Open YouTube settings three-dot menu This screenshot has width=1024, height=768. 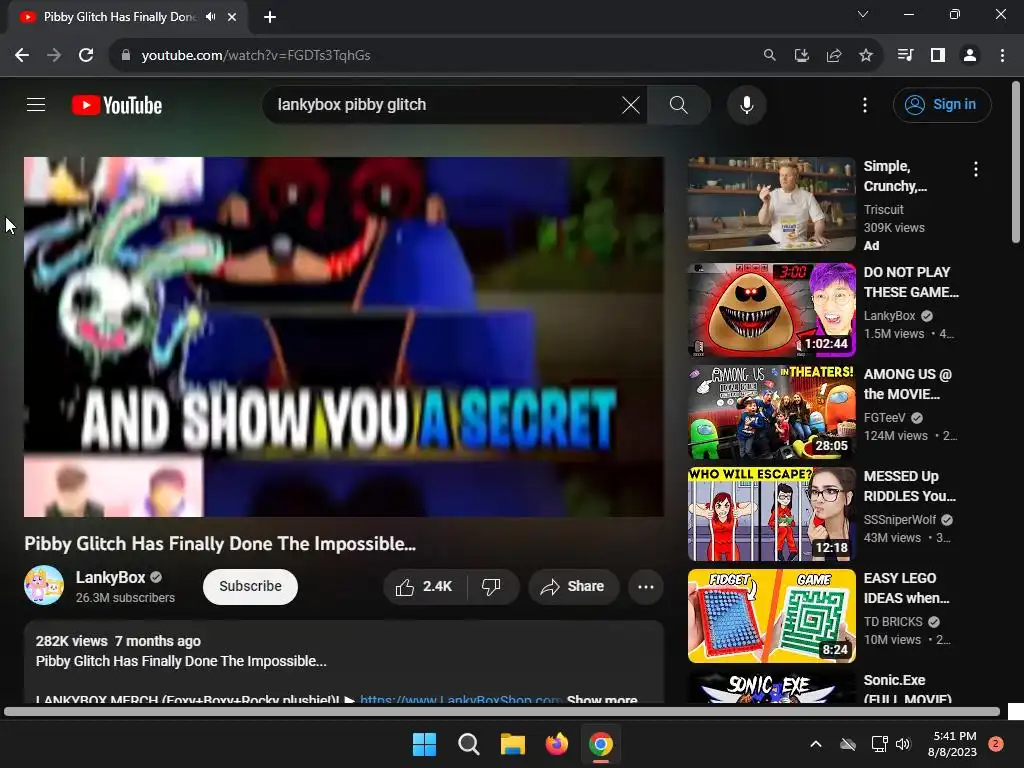865,104
